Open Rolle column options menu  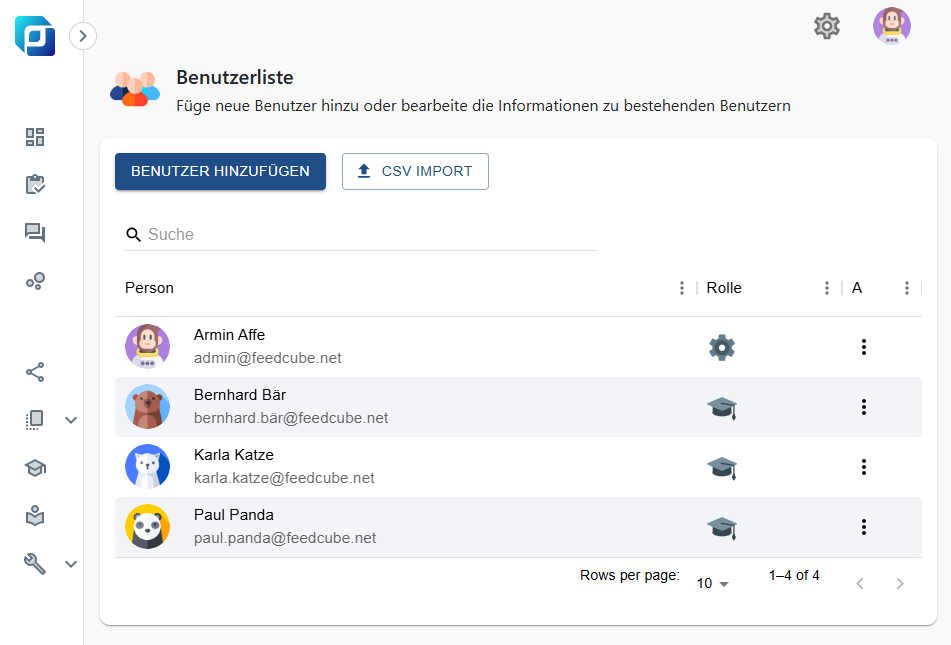point(827,288)
